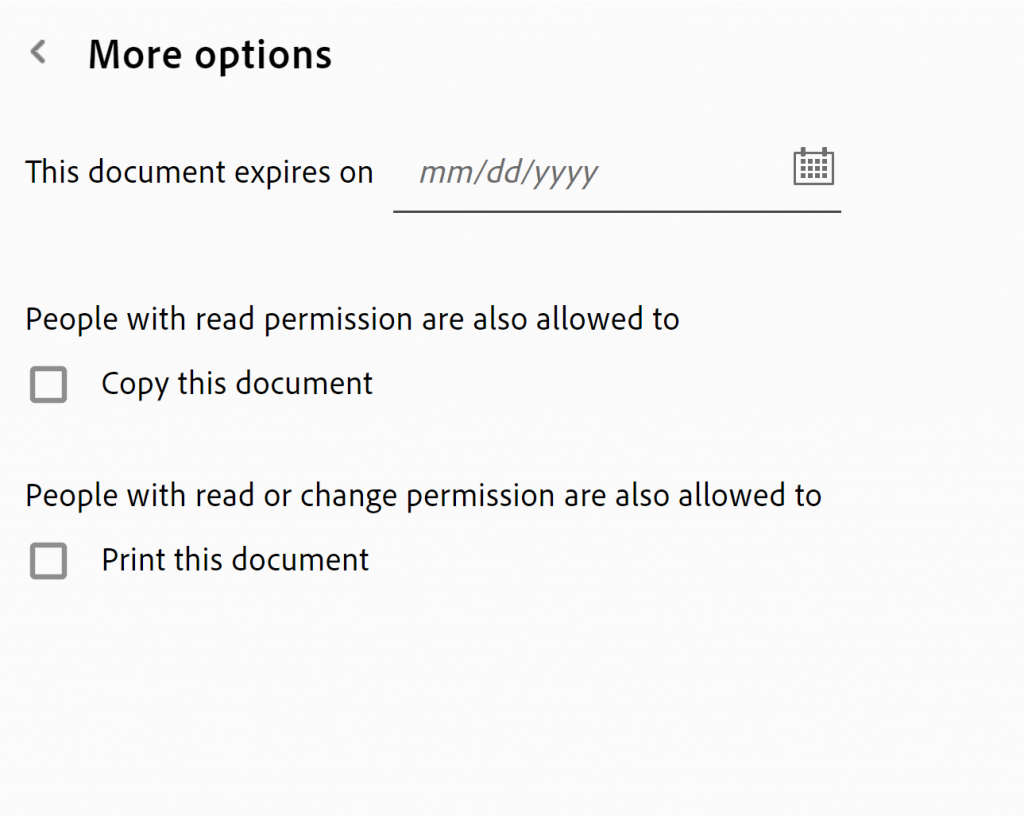Viewport: 1024px width, 816px height.
Task: Go back using the left chevron arrow
Action: tap(39, 52)
